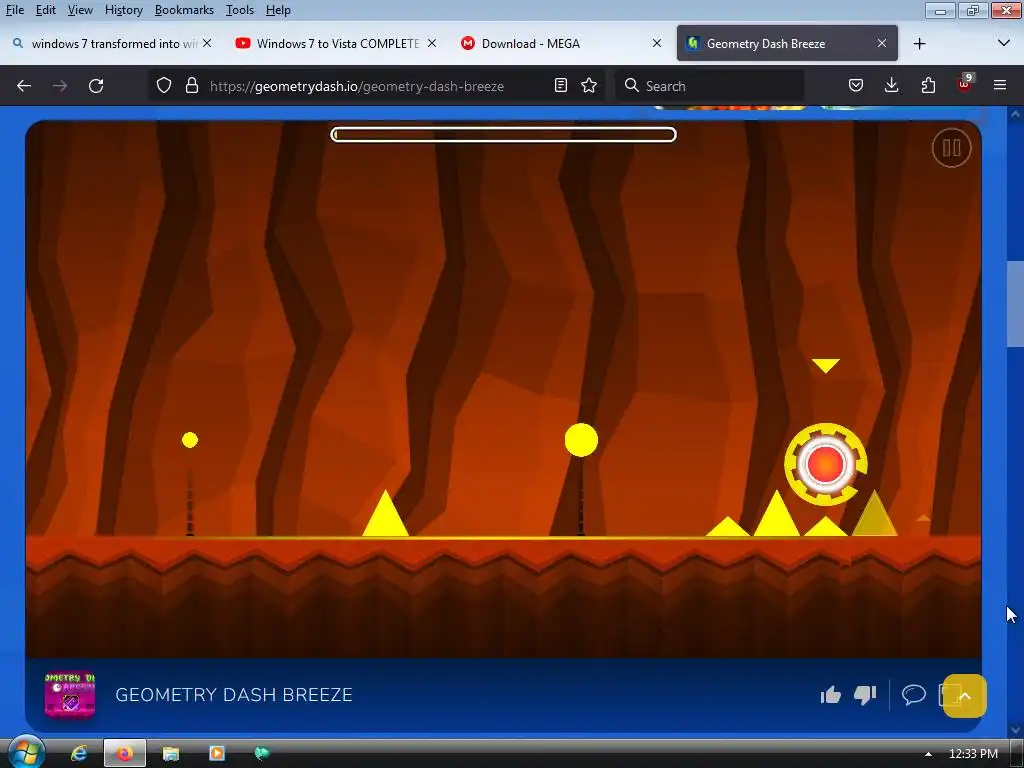Bookmark this page with the star

pos(589,86)
